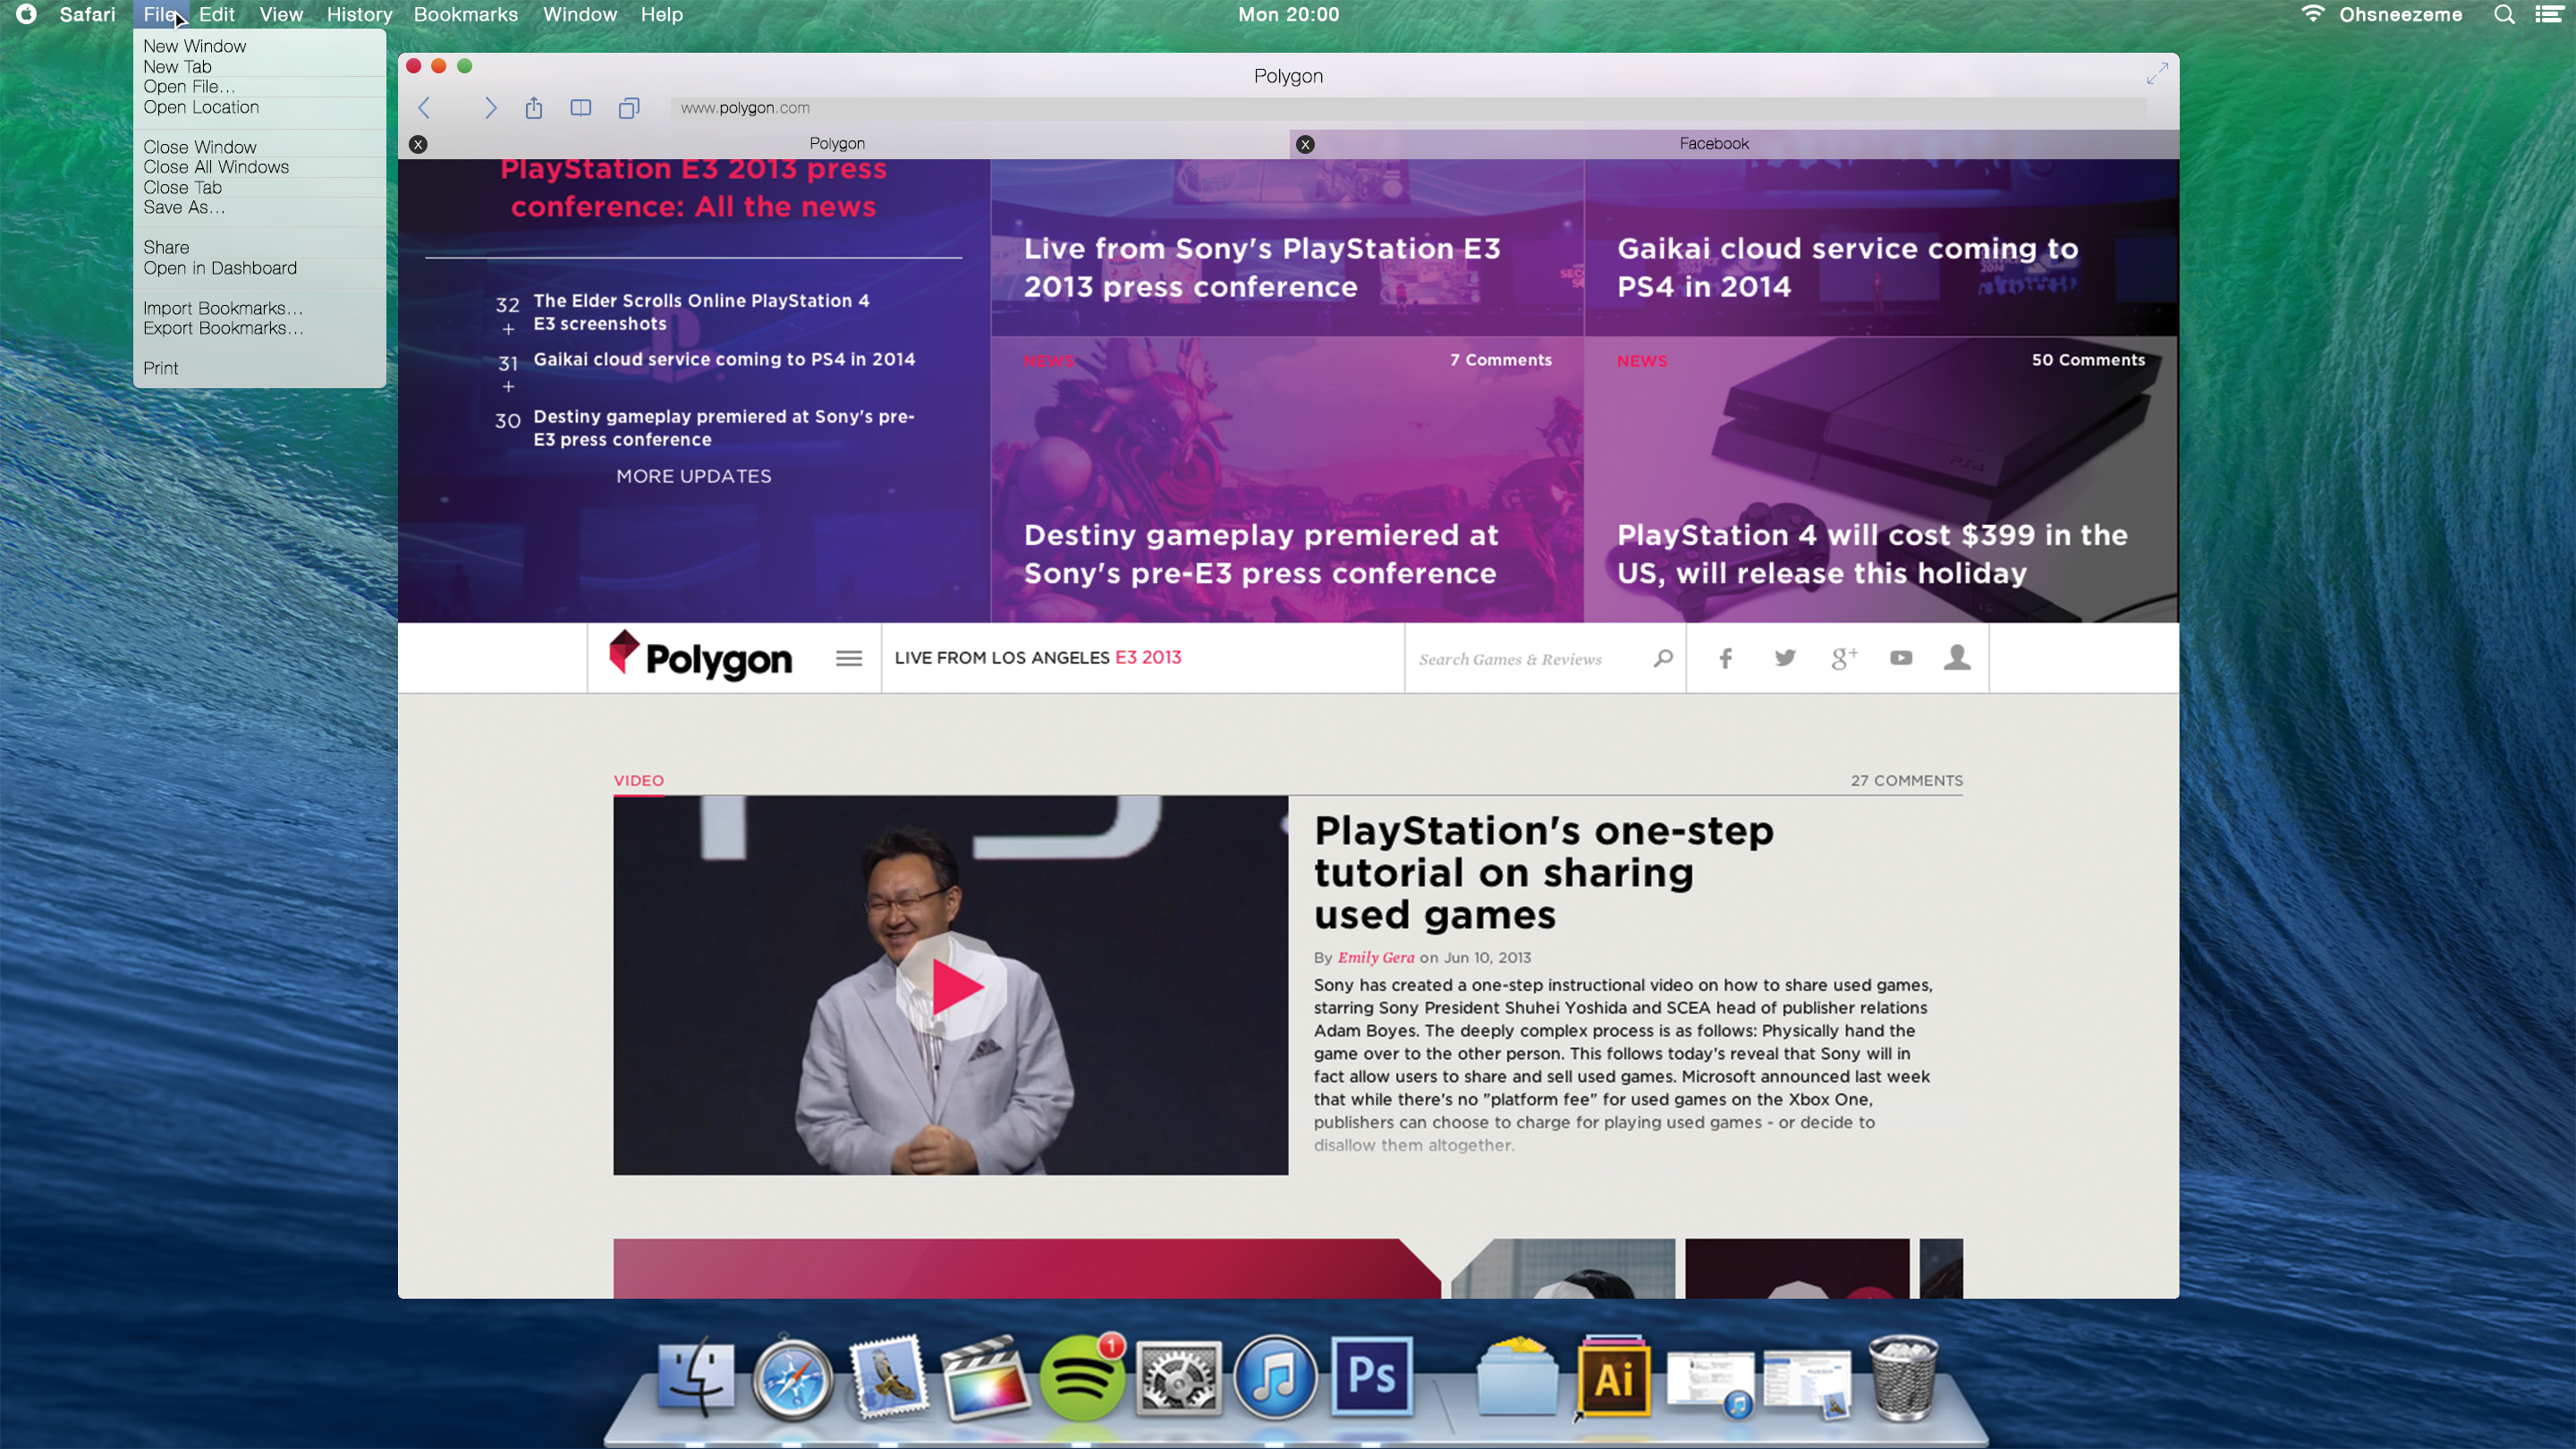Open Spotlight search icon
The image size is (2576, 1449).
pyautogui.click(x=2504, y=14)
